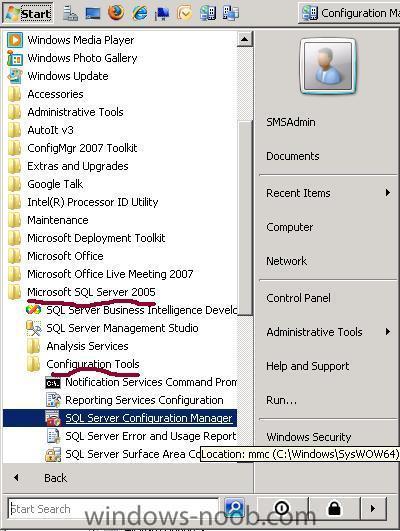Click the Show Desktop quick launch icon

pyautogui.click(x=93, y=13)
